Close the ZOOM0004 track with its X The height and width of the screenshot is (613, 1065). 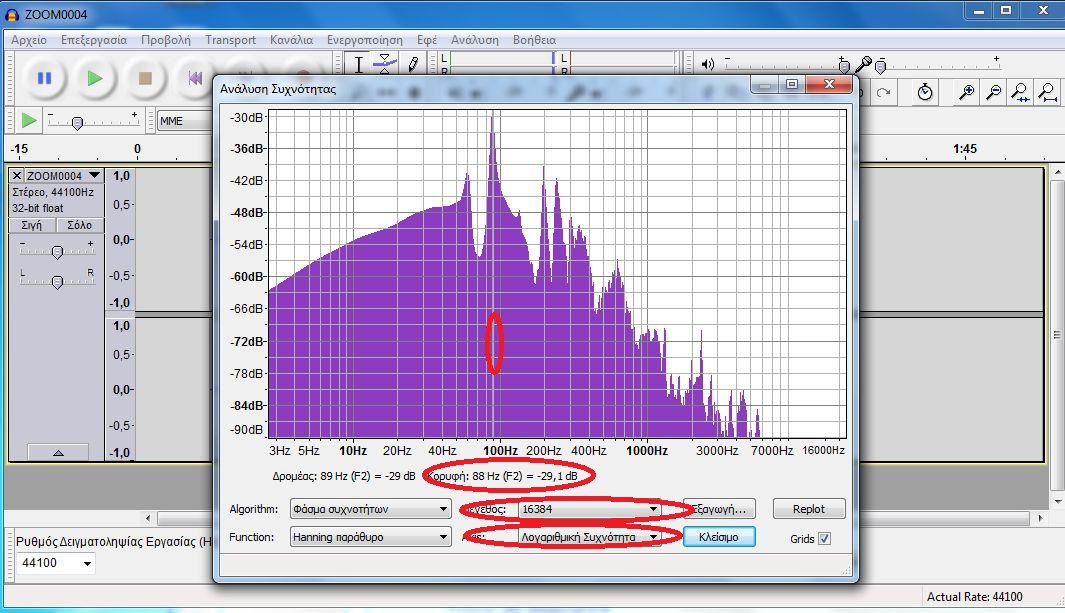pyautogui.click(x=18, y=176)
